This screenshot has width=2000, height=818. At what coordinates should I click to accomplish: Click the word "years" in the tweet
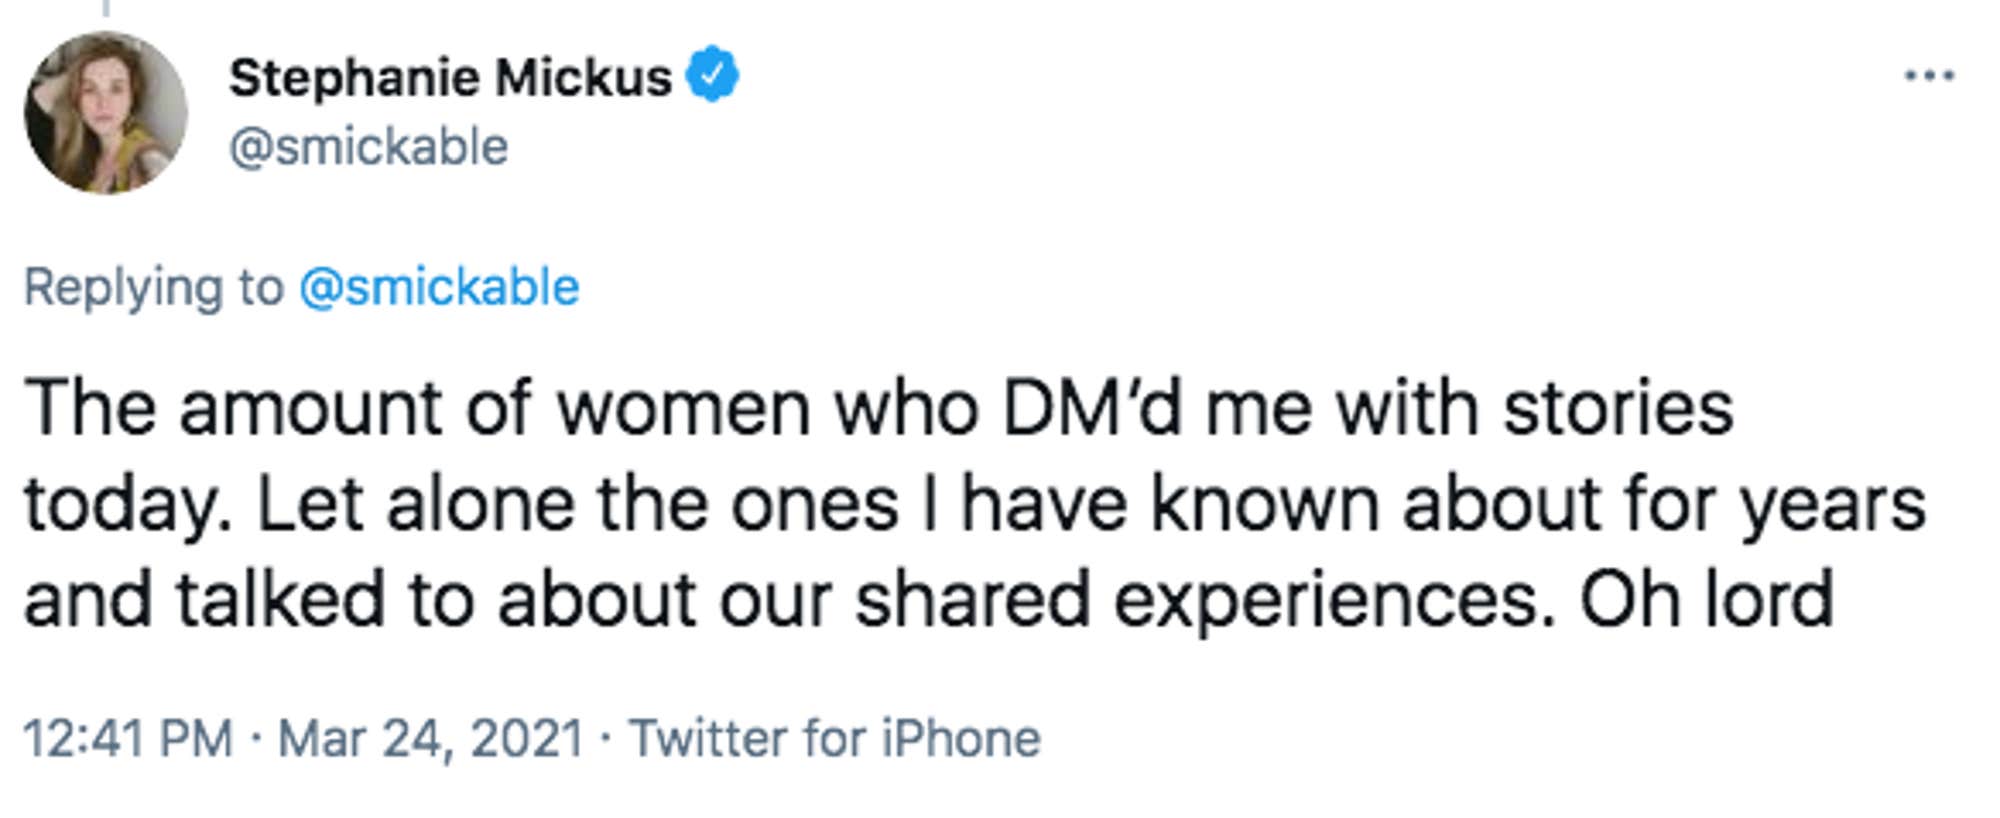click(1833, 506)
